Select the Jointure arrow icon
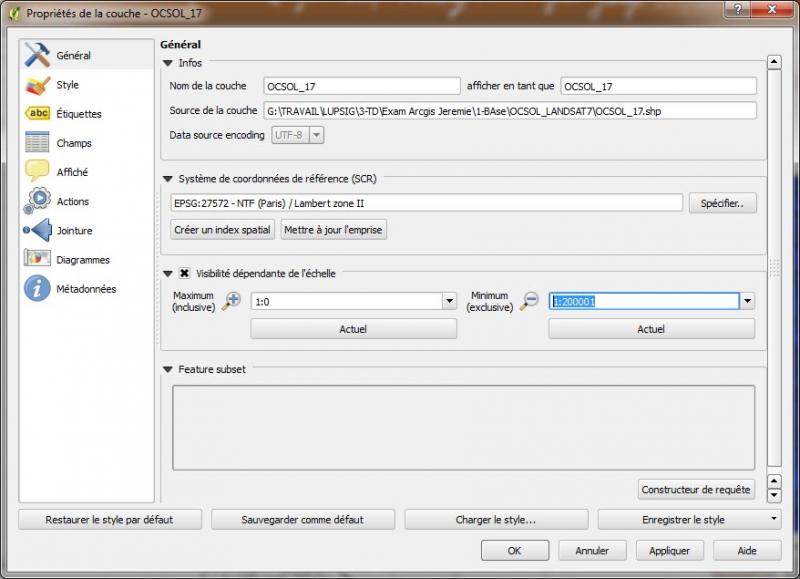Image resolution: width=800 pixels, height=579 pixels. tap(38, 230)
